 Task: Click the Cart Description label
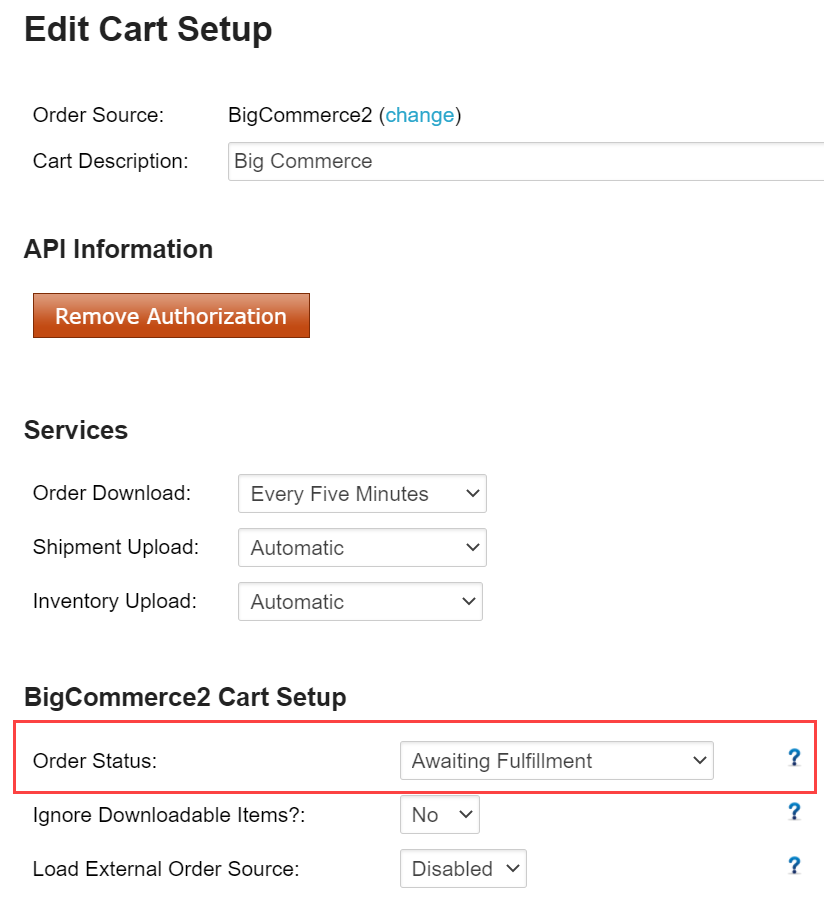[x=111, y=162]
